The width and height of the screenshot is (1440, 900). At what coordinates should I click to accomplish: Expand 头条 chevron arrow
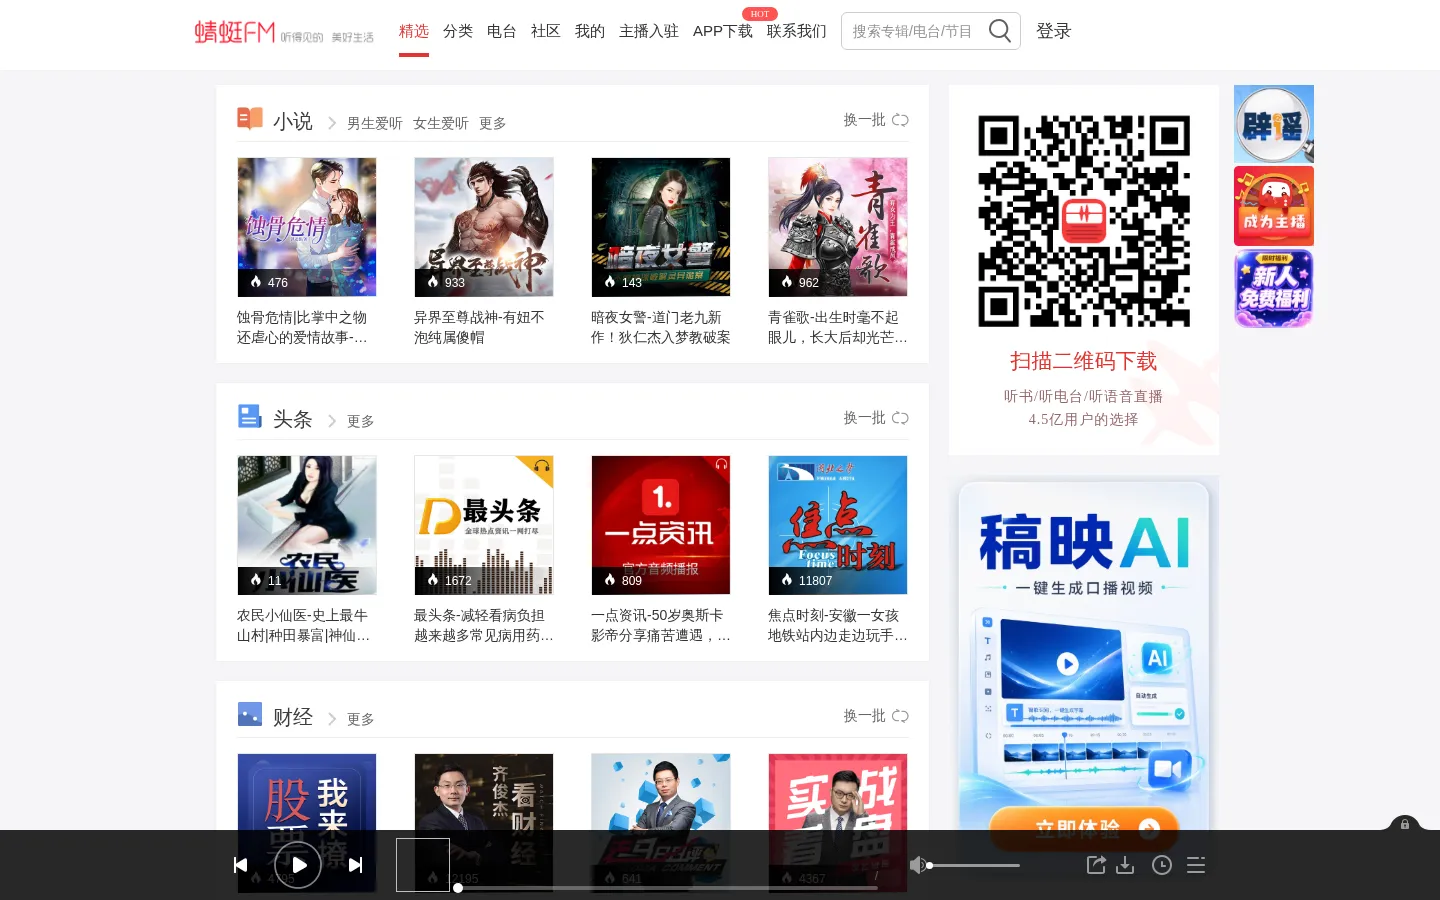332,421
